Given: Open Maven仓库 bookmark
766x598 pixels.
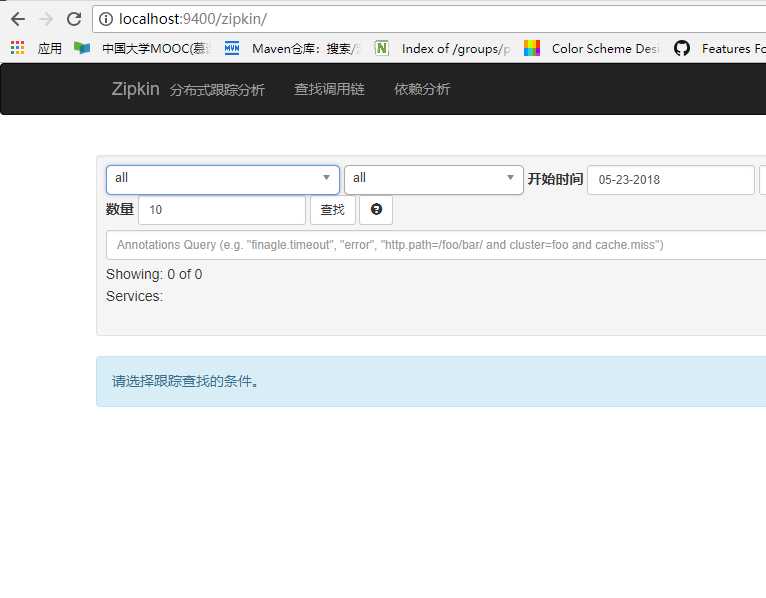Looking at the screenshot, I should point(292,48).
